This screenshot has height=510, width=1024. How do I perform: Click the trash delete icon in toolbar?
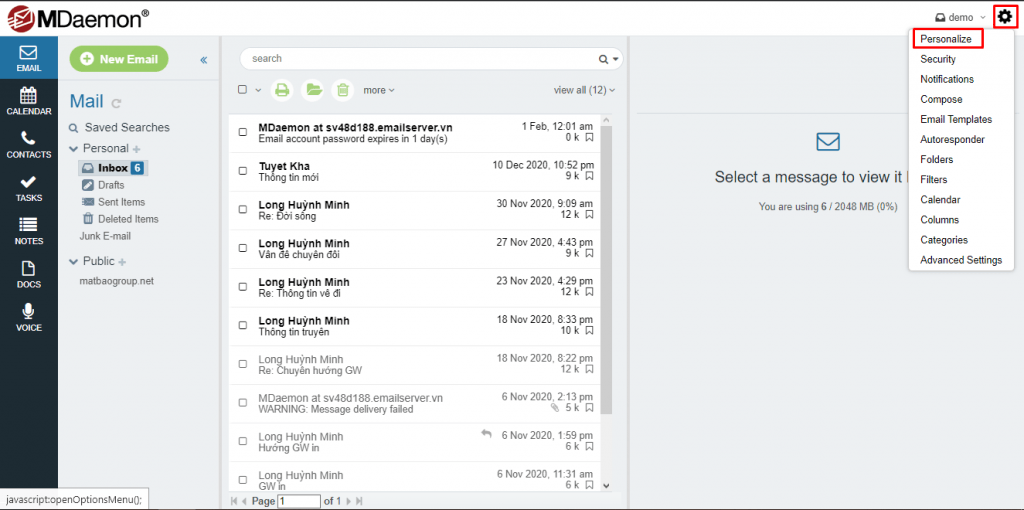(342, 90)
